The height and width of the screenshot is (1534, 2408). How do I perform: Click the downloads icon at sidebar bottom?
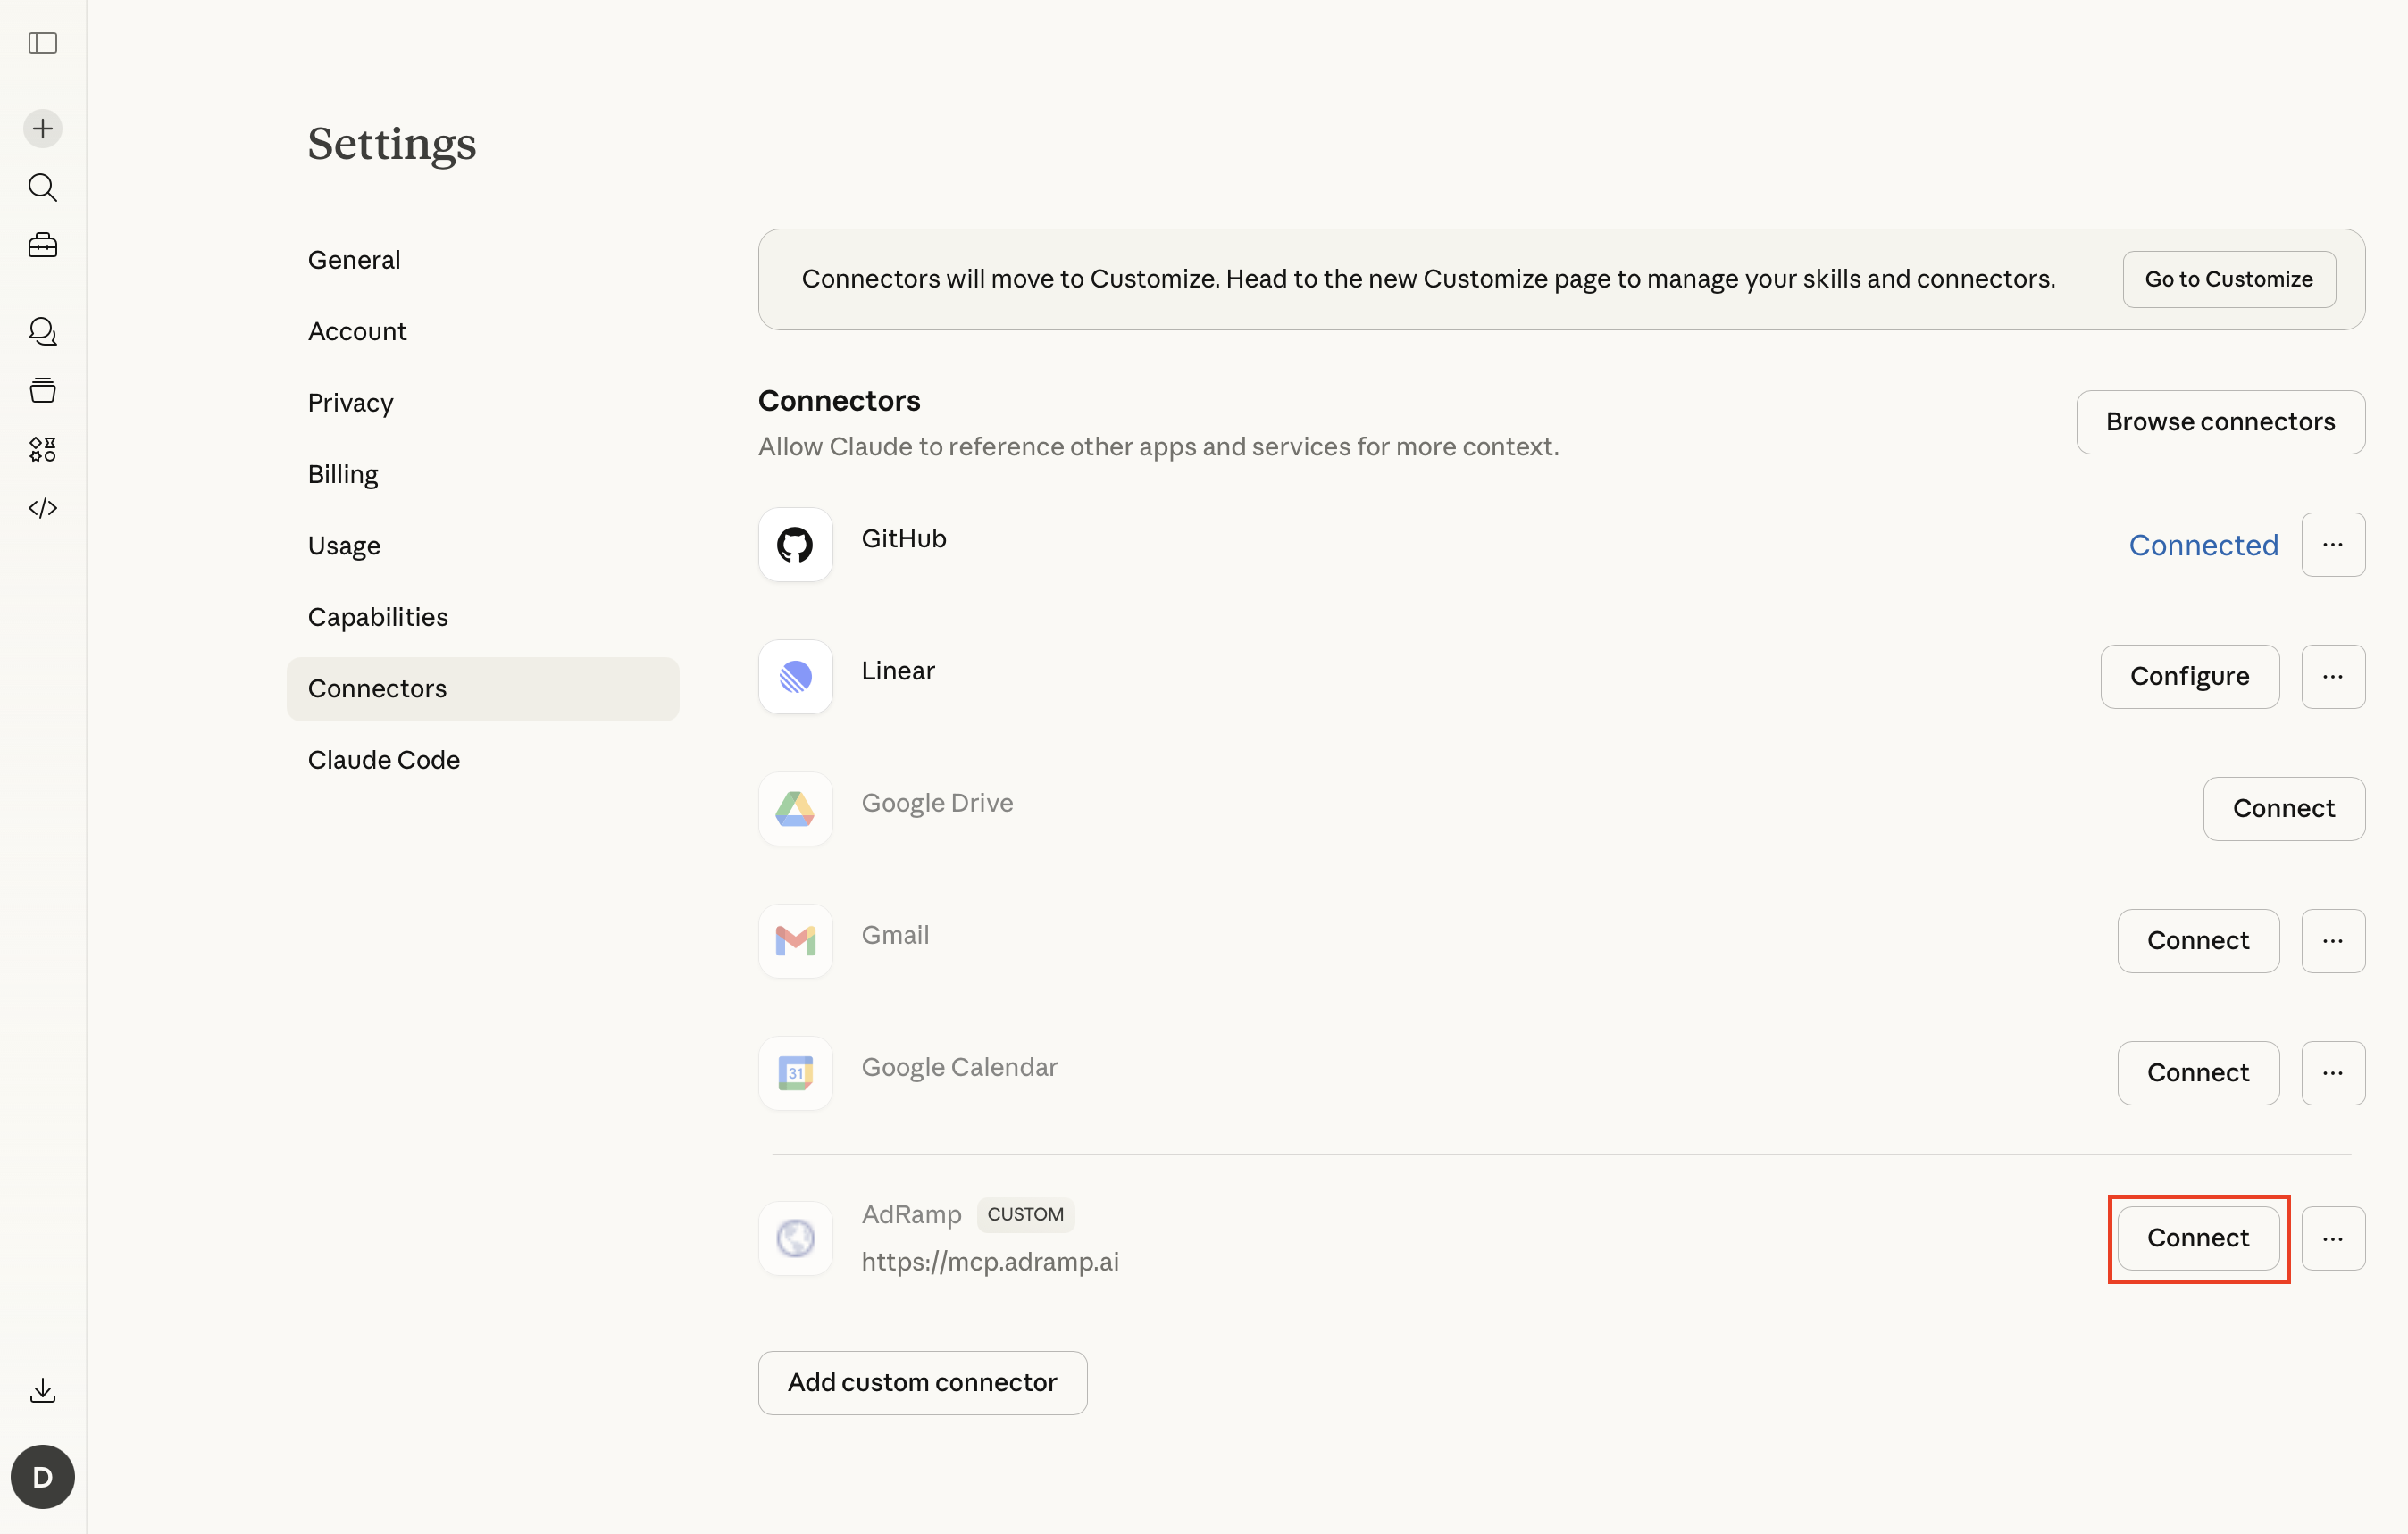[x=42, y=1390]
